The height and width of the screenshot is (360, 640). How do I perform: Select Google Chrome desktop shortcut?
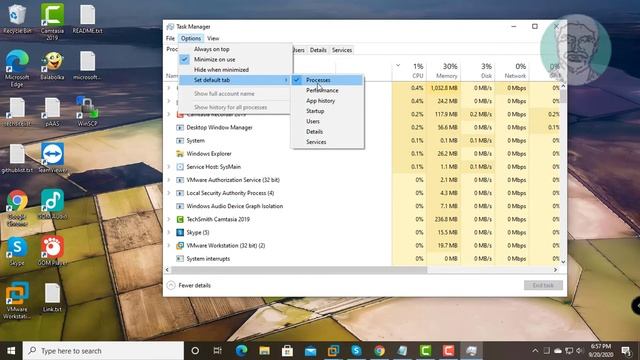pyautogui.click(x=17, y=207)
